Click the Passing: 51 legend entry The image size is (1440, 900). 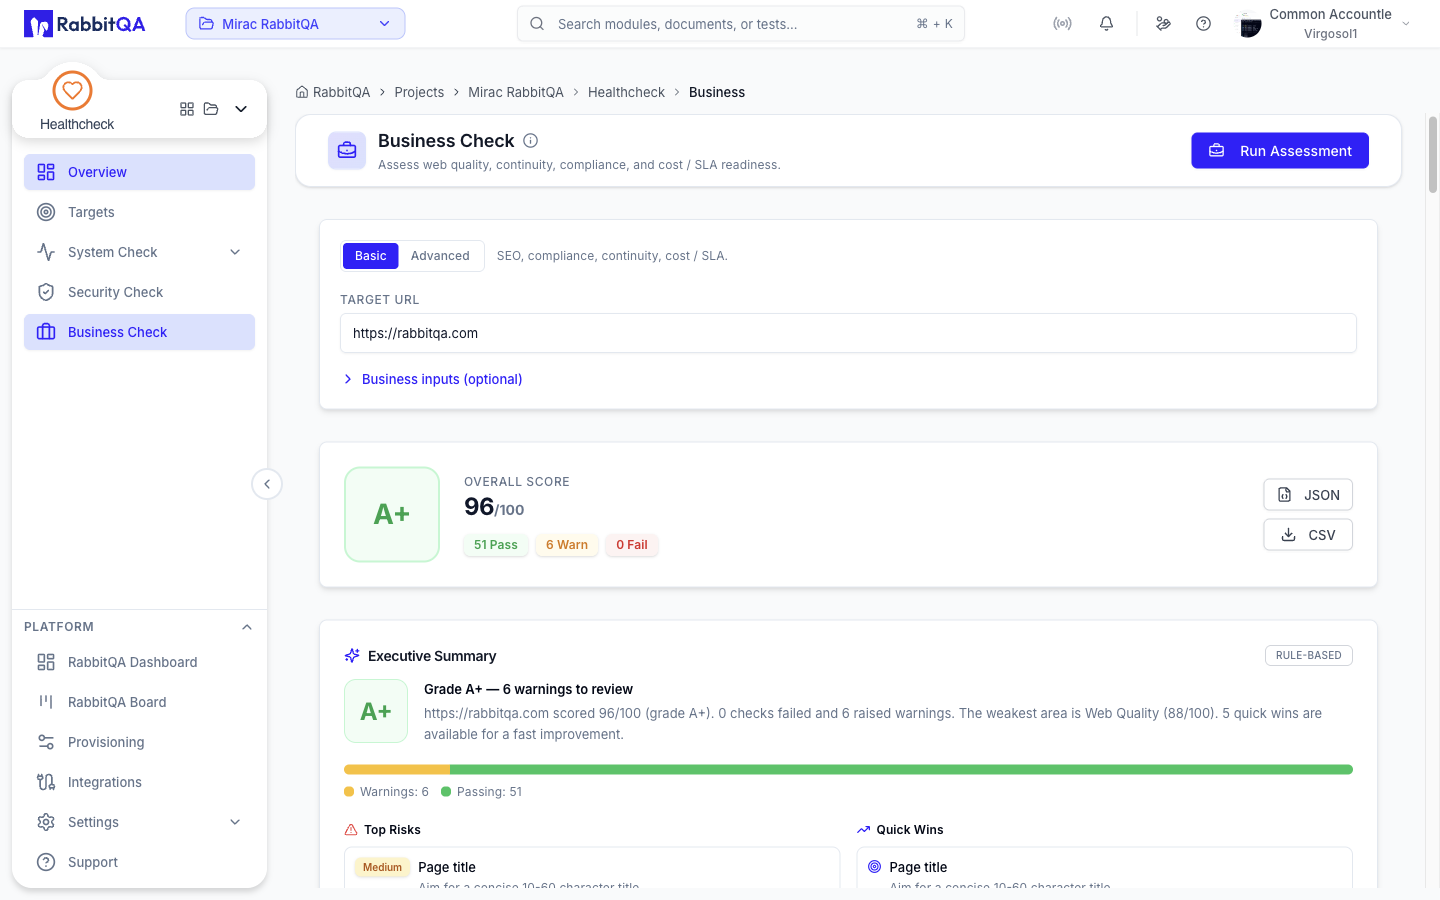click(x=482, y=792)
